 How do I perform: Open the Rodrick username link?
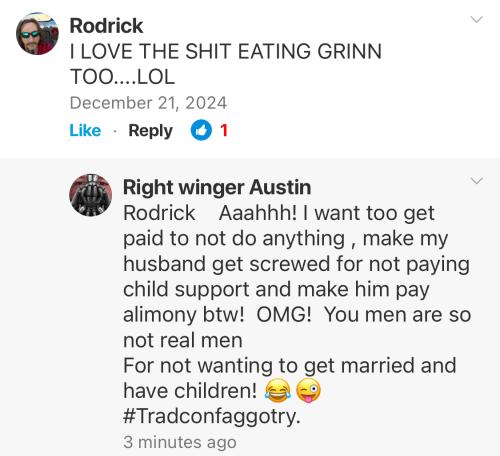[x=106, y=26]
